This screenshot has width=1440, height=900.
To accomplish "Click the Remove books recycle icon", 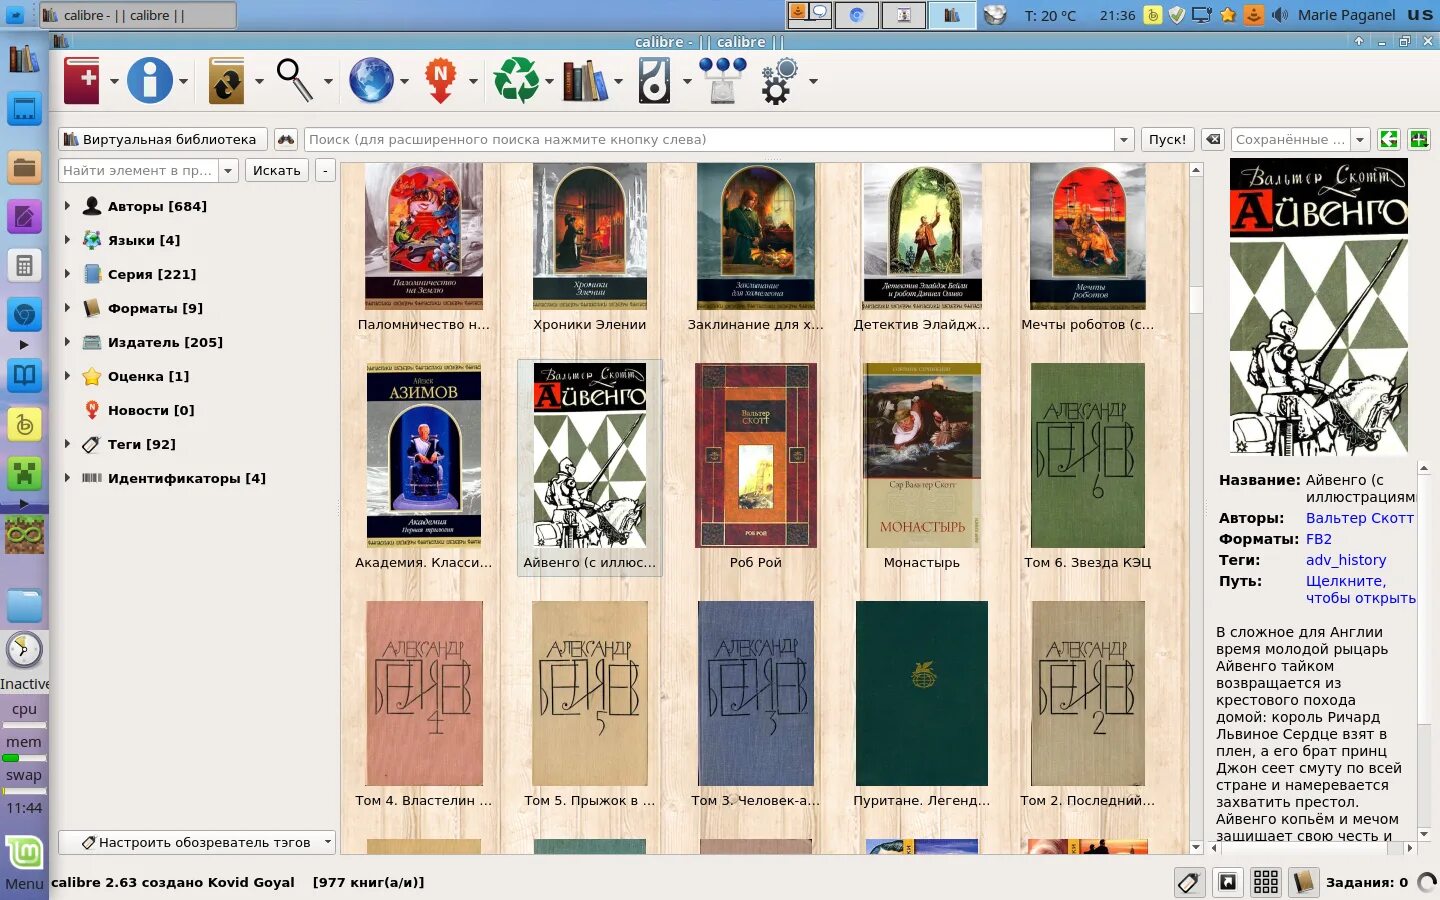I will click(516, 81).
